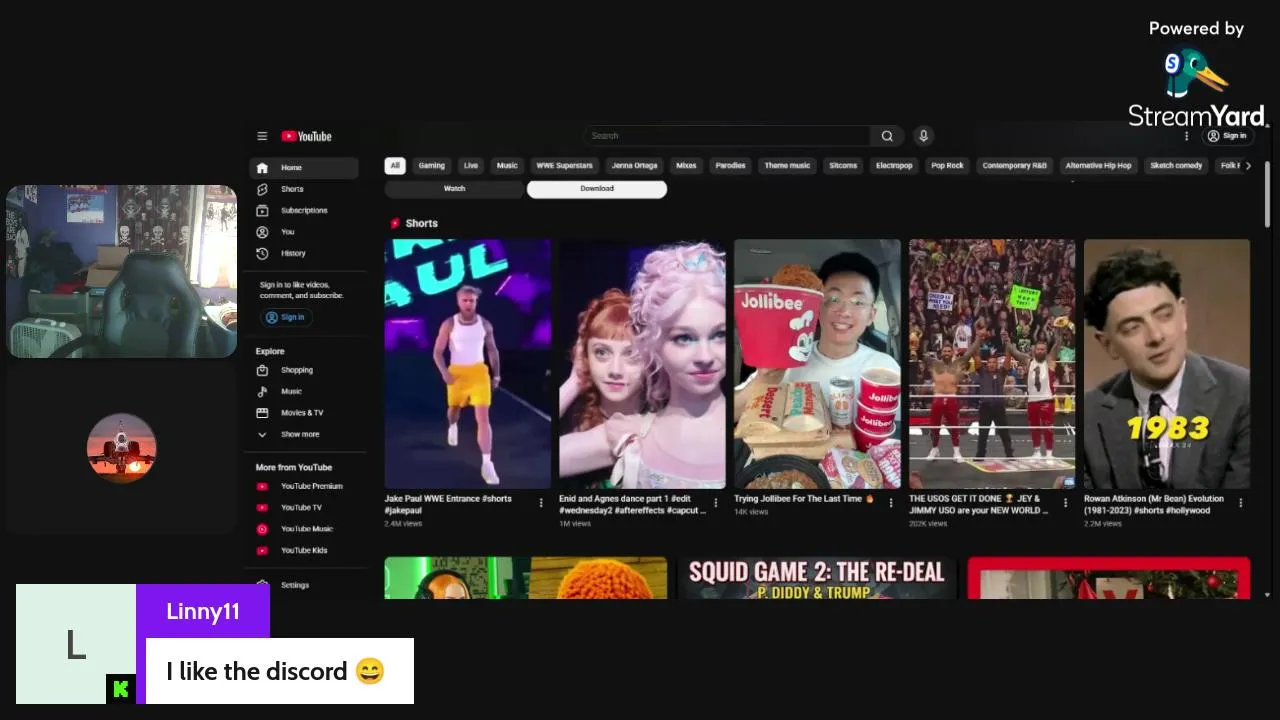Open options menu for Enid and Agnes short
The height and width of the screenshot is (720, 1280).
click(715, 503)
